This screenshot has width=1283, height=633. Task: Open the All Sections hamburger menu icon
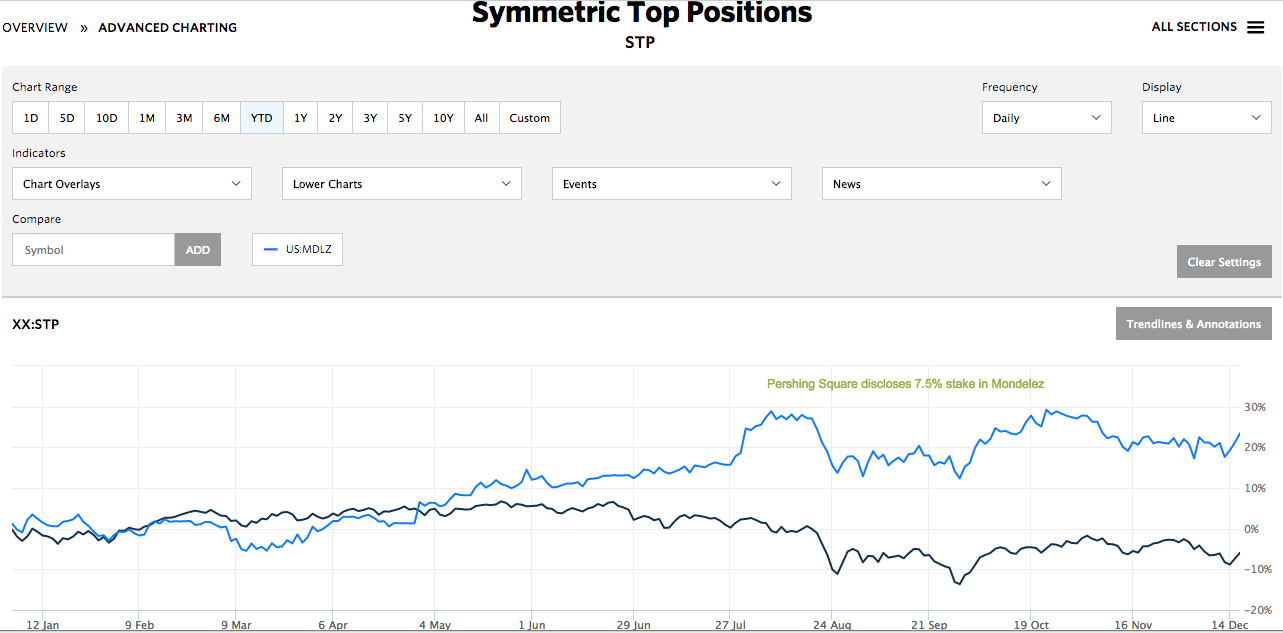[x=1255, y=27]
